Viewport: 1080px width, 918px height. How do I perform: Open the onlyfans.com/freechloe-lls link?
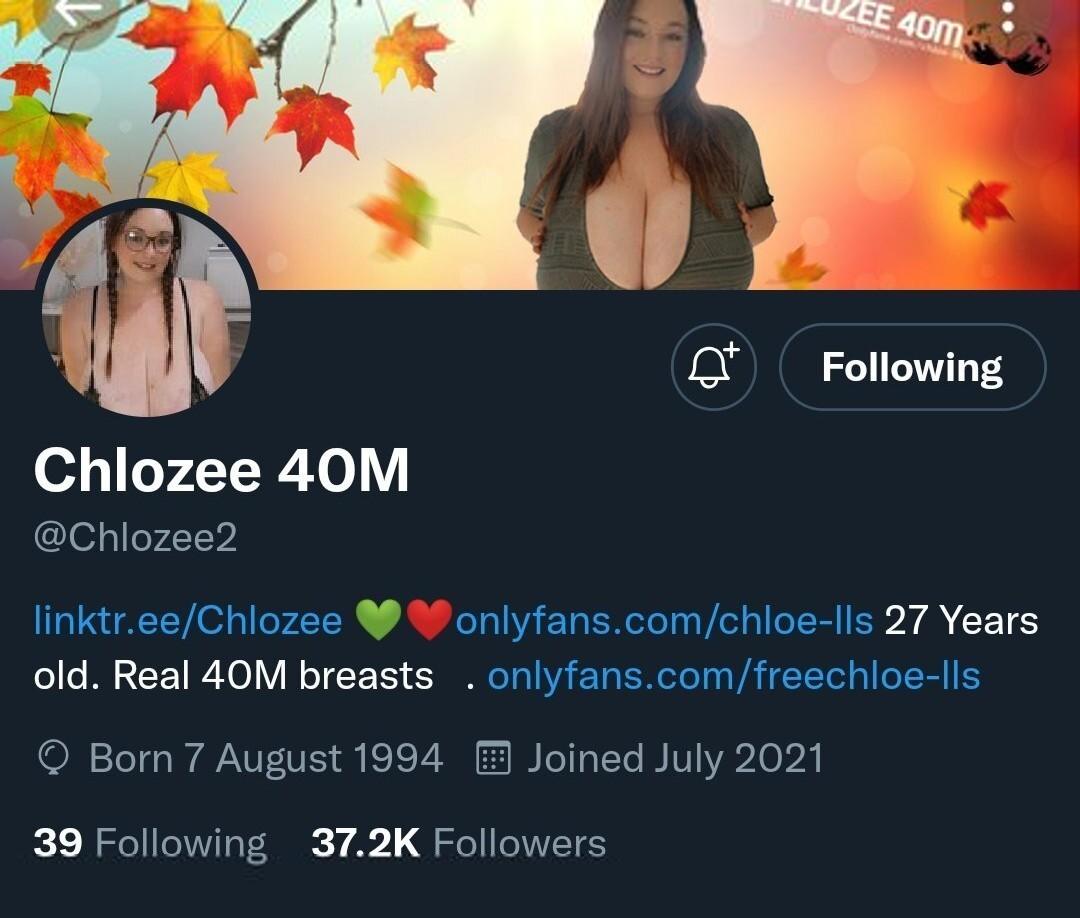click(x=734, y=676)
